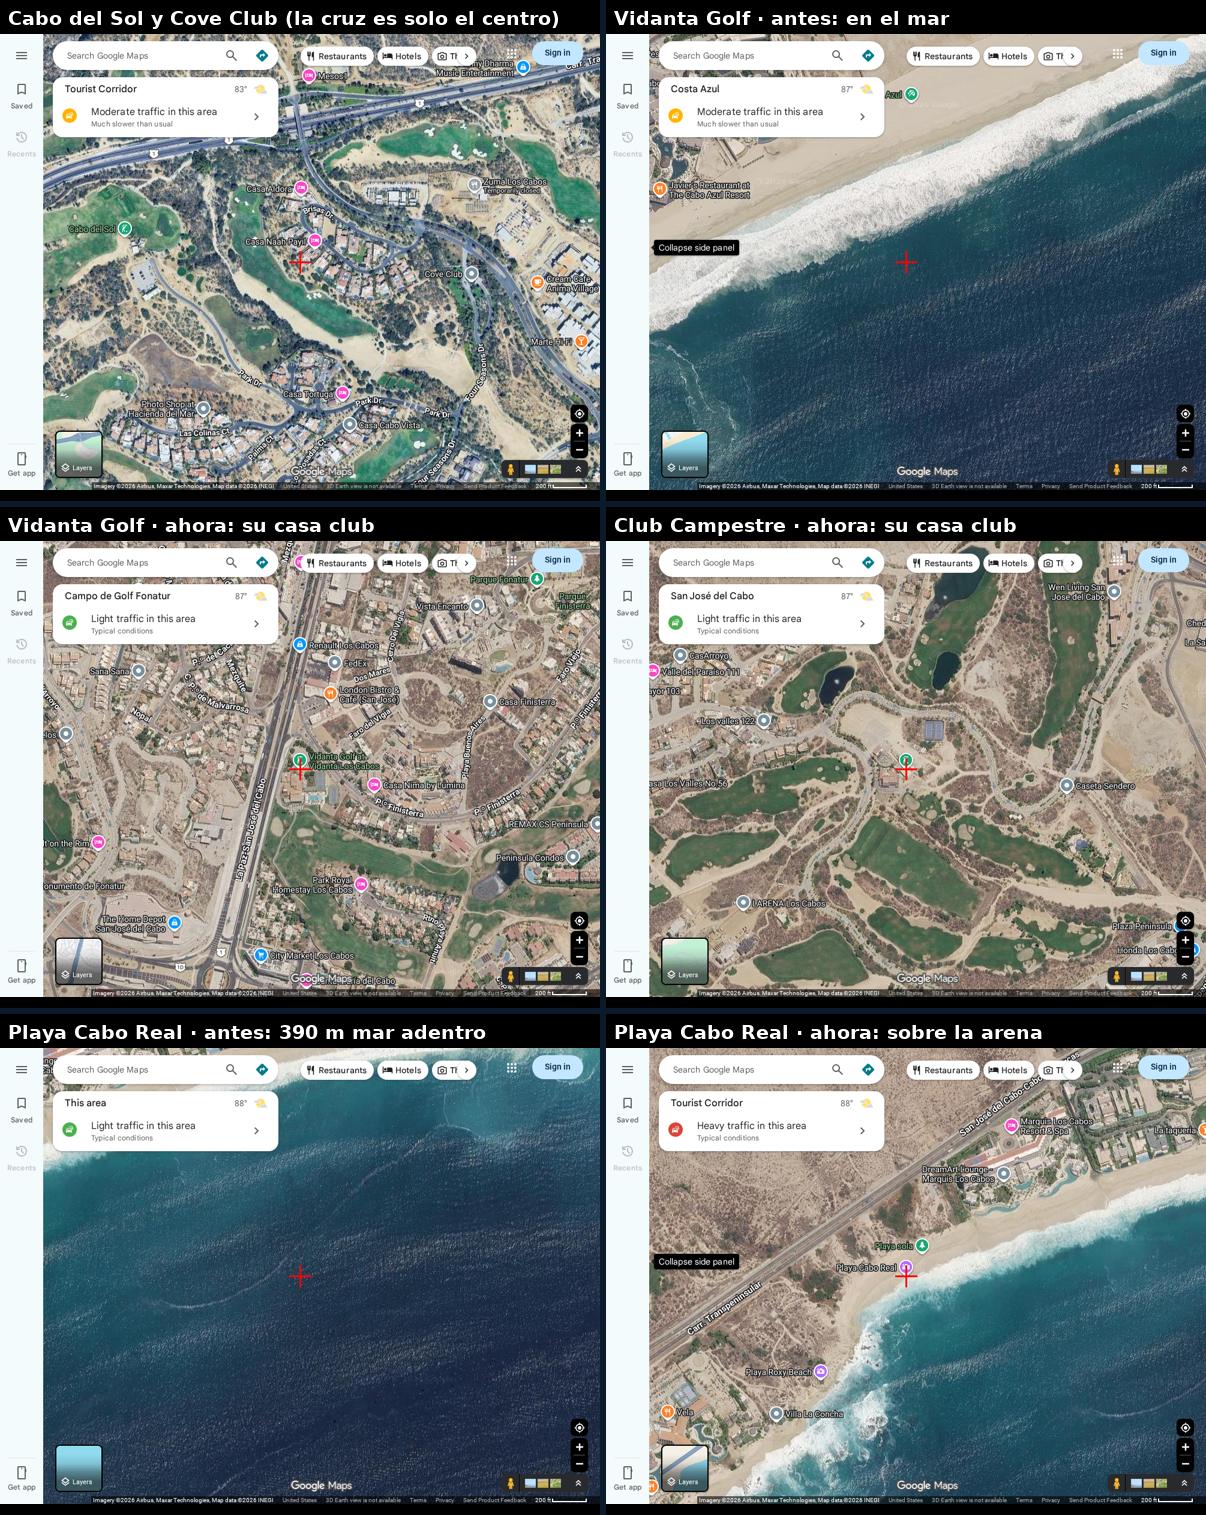Select the City Market Los Cabos pin
The height and width of the screenshot is (1515, 1206).
coord(261,955)
